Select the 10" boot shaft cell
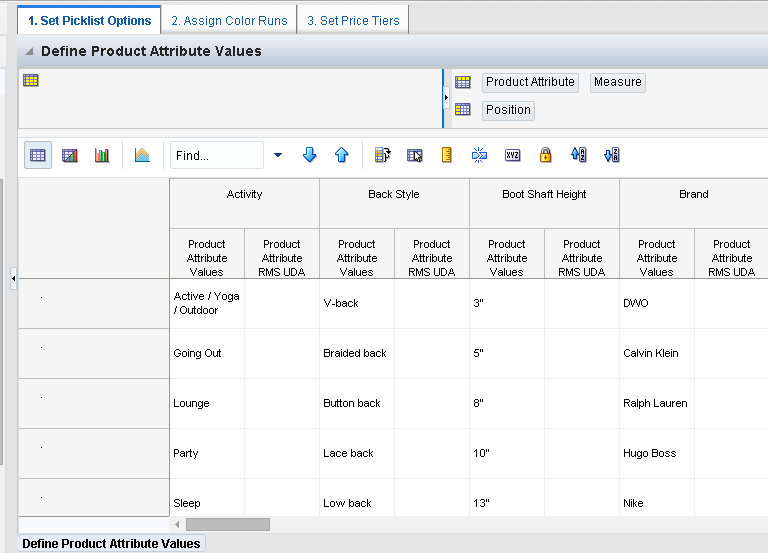The image size is (768, 553). click(x=506, y=453)
